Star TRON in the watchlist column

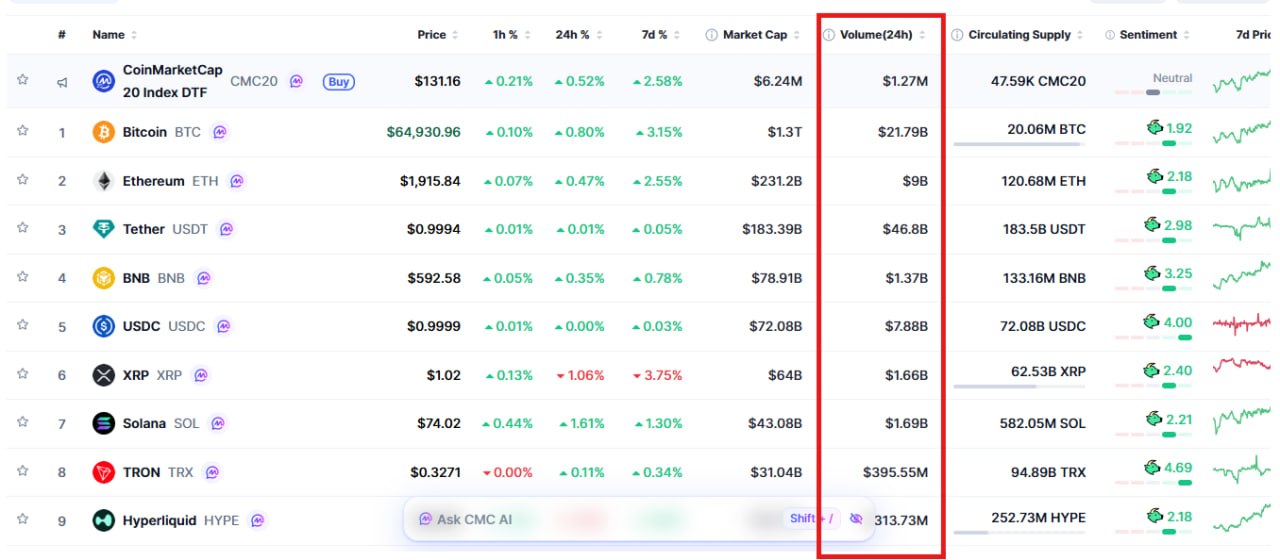pos(22,471)
